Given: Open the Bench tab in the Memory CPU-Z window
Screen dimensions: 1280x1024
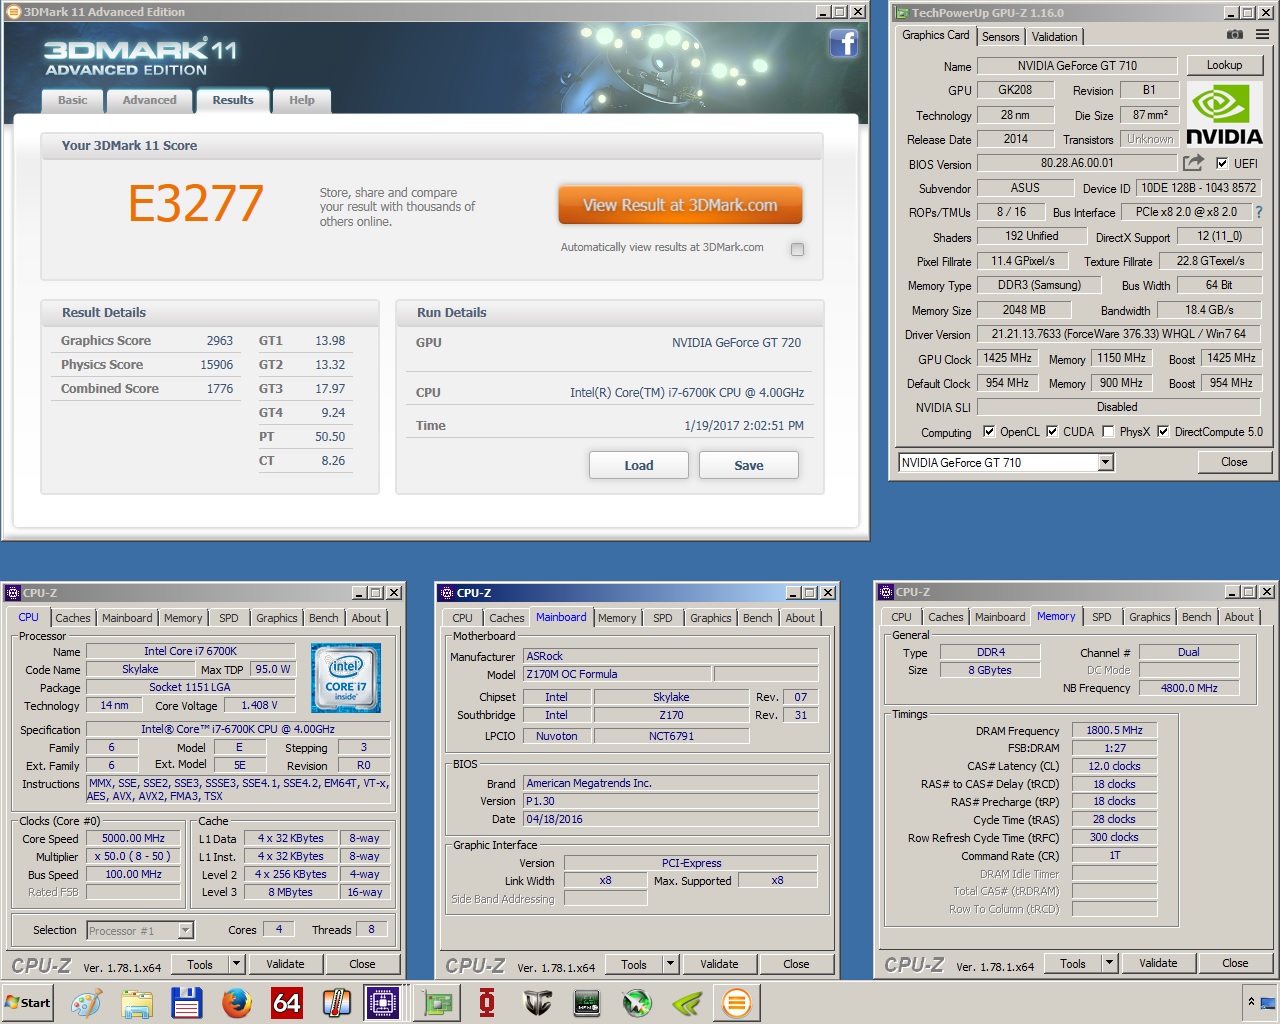Looking at the screenshot, I should pyautogui.click(x=1196, y=617).
